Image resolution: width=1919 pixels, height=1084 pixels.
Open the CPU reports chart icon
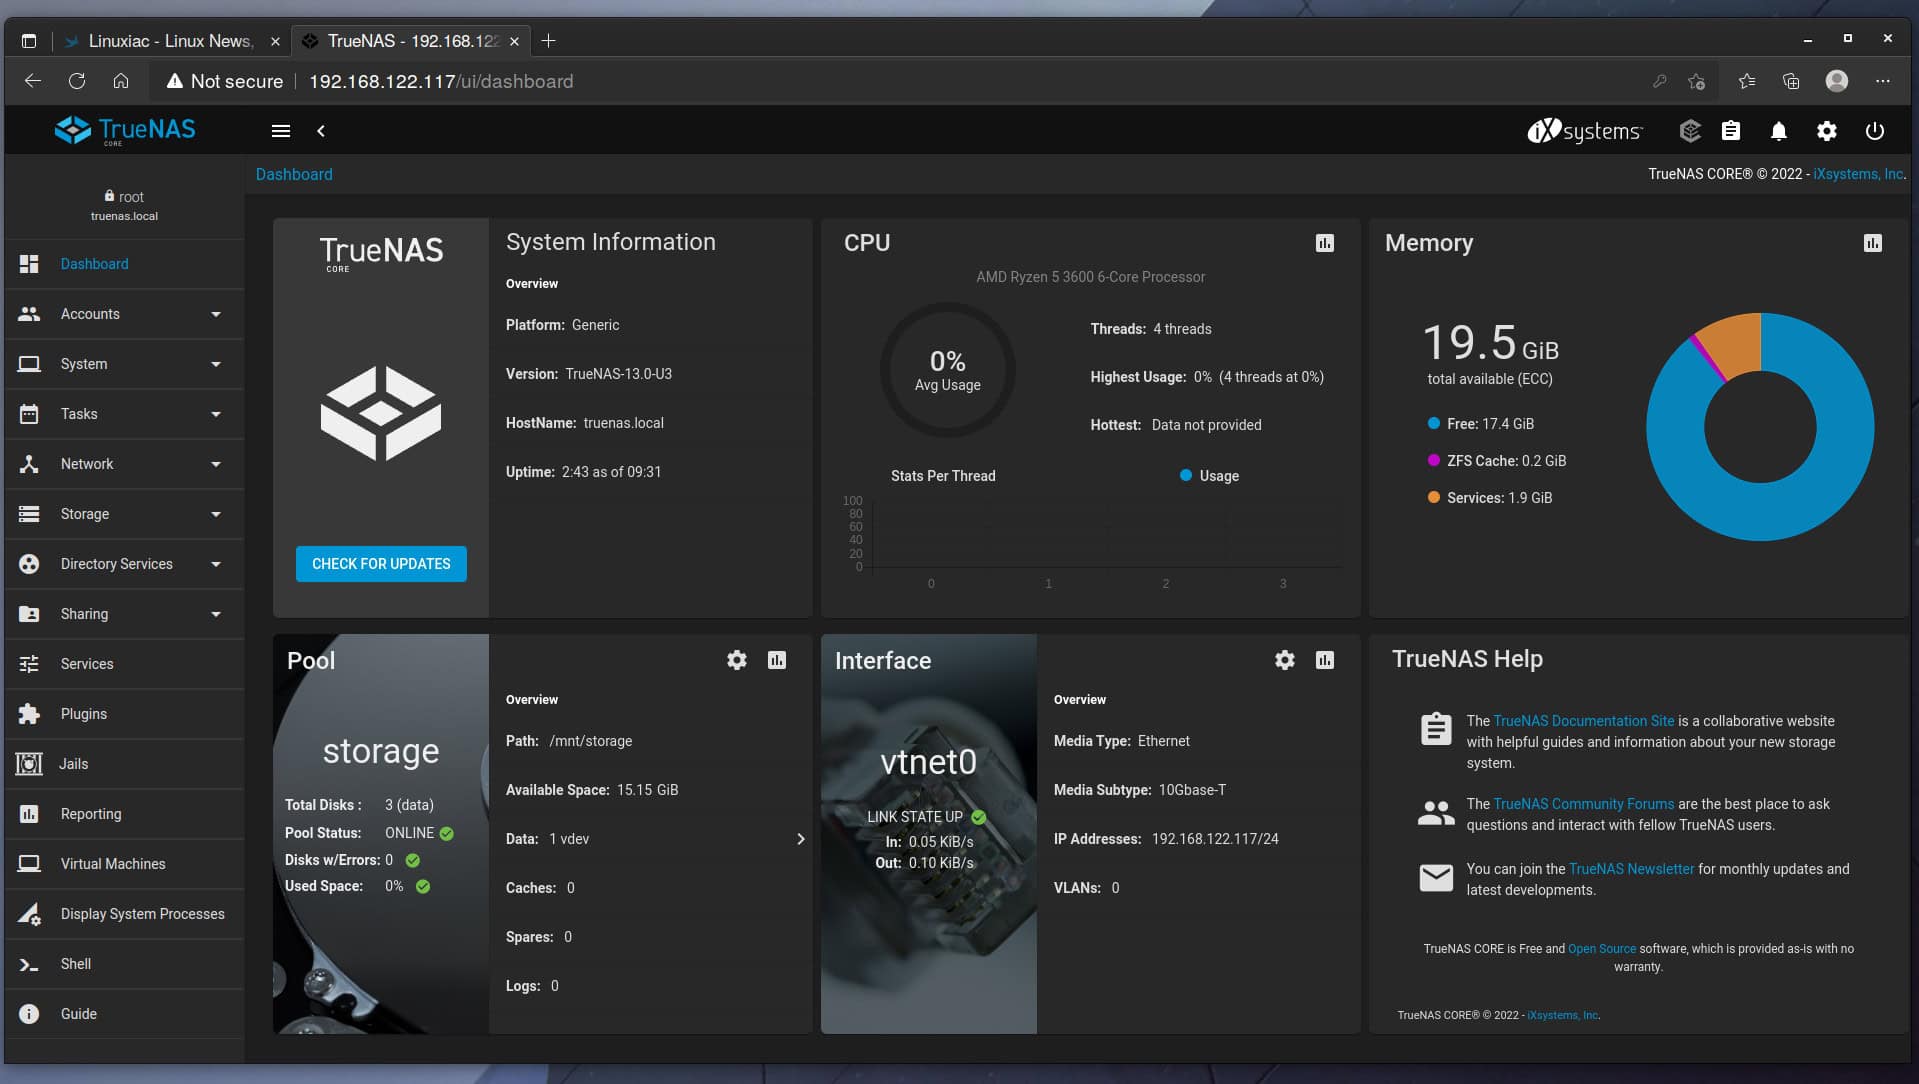(x=1323, y=243)
